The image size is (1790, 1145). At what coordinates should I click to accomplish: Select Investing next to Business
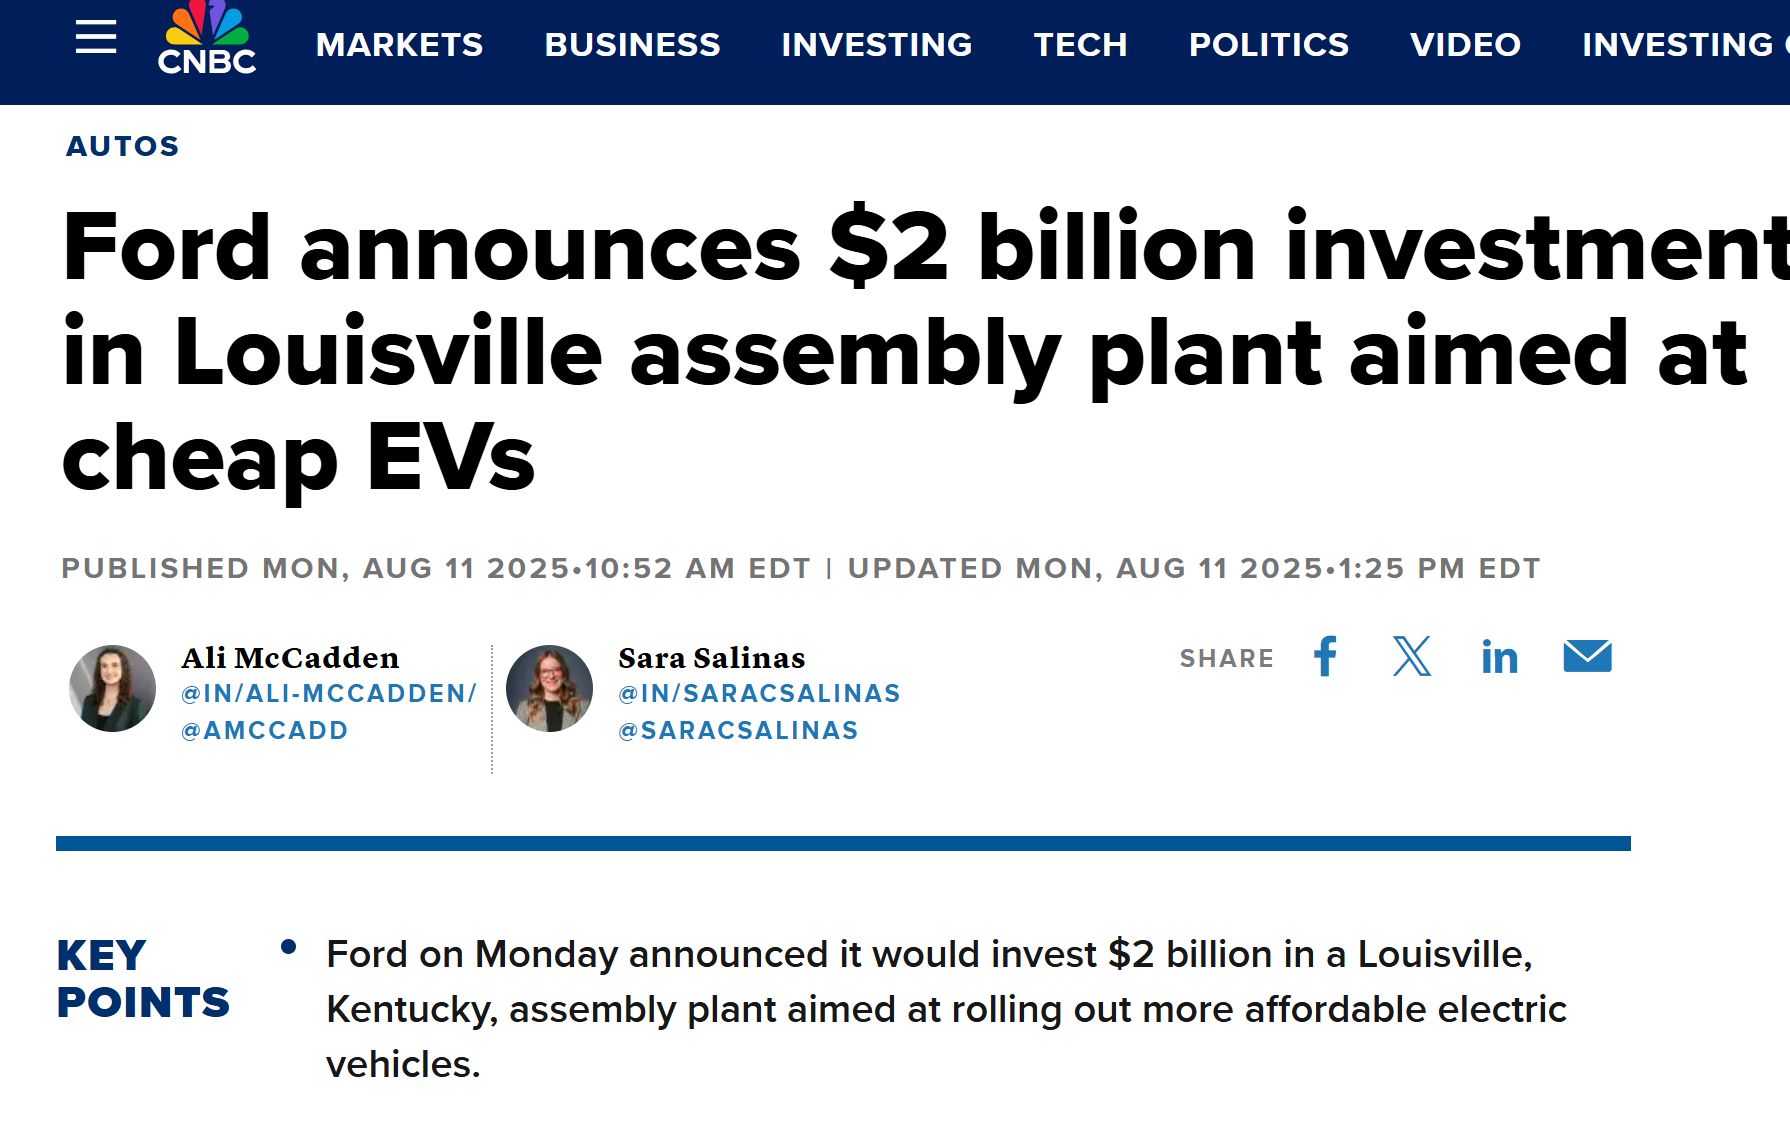click(x=876, y=45)
